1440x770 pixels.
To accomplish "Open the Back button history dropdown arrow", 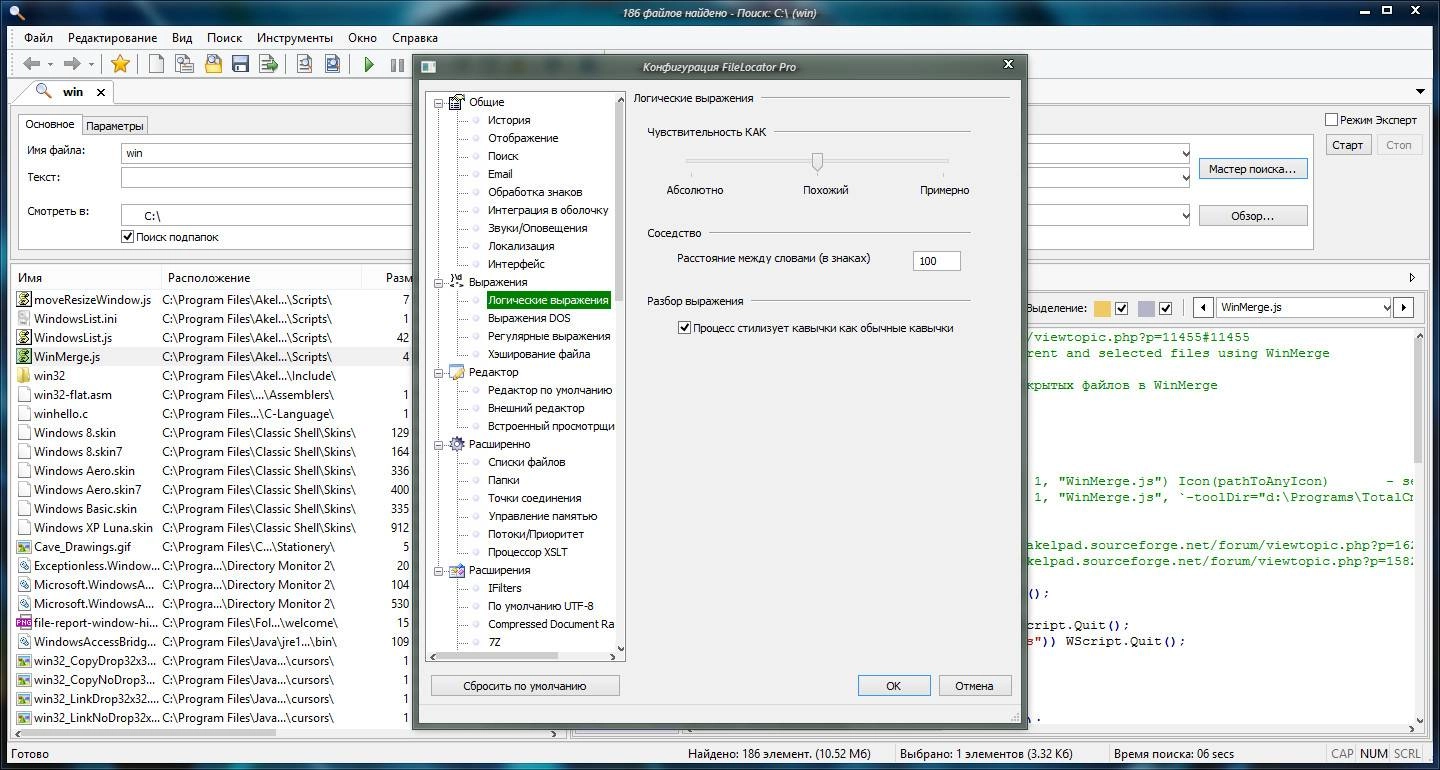I will pos(50,65).
